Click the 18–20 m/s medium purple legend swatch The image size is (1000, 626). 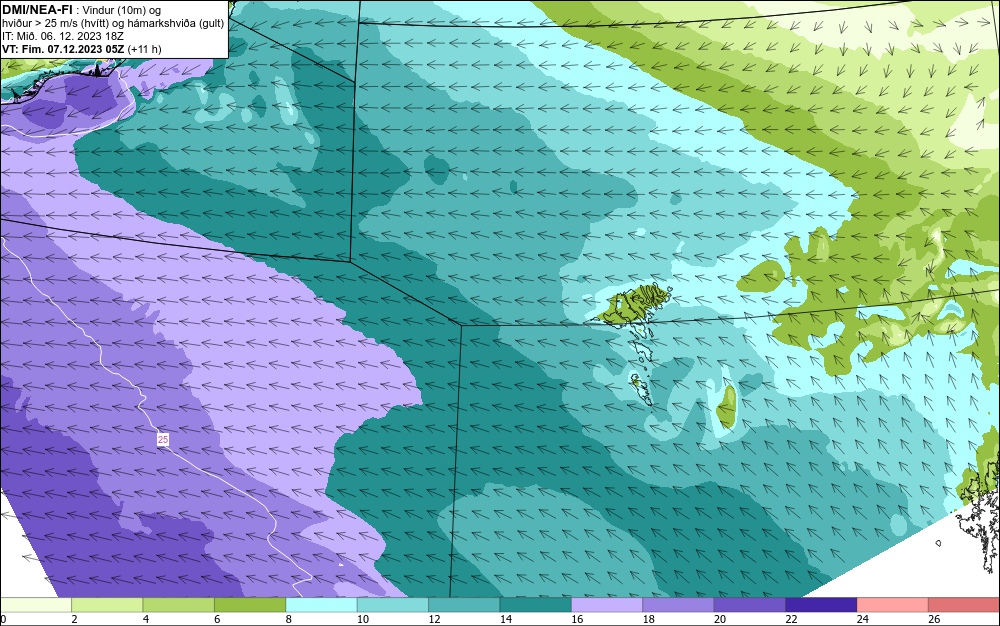tap(679, 605)
